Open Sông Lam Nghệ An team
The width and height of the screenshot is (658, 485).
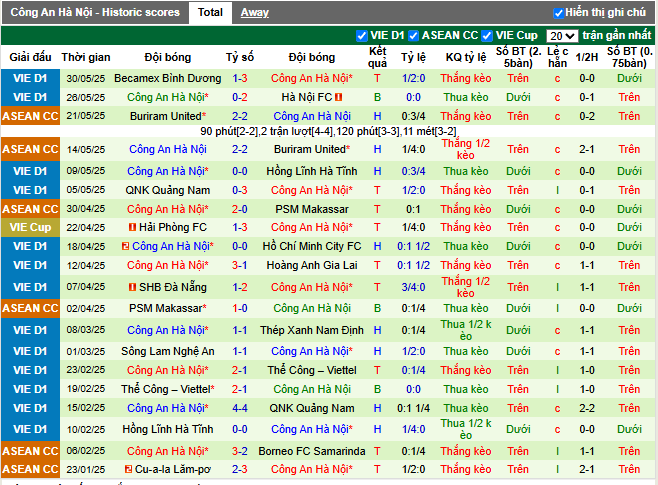pos(167,351)
